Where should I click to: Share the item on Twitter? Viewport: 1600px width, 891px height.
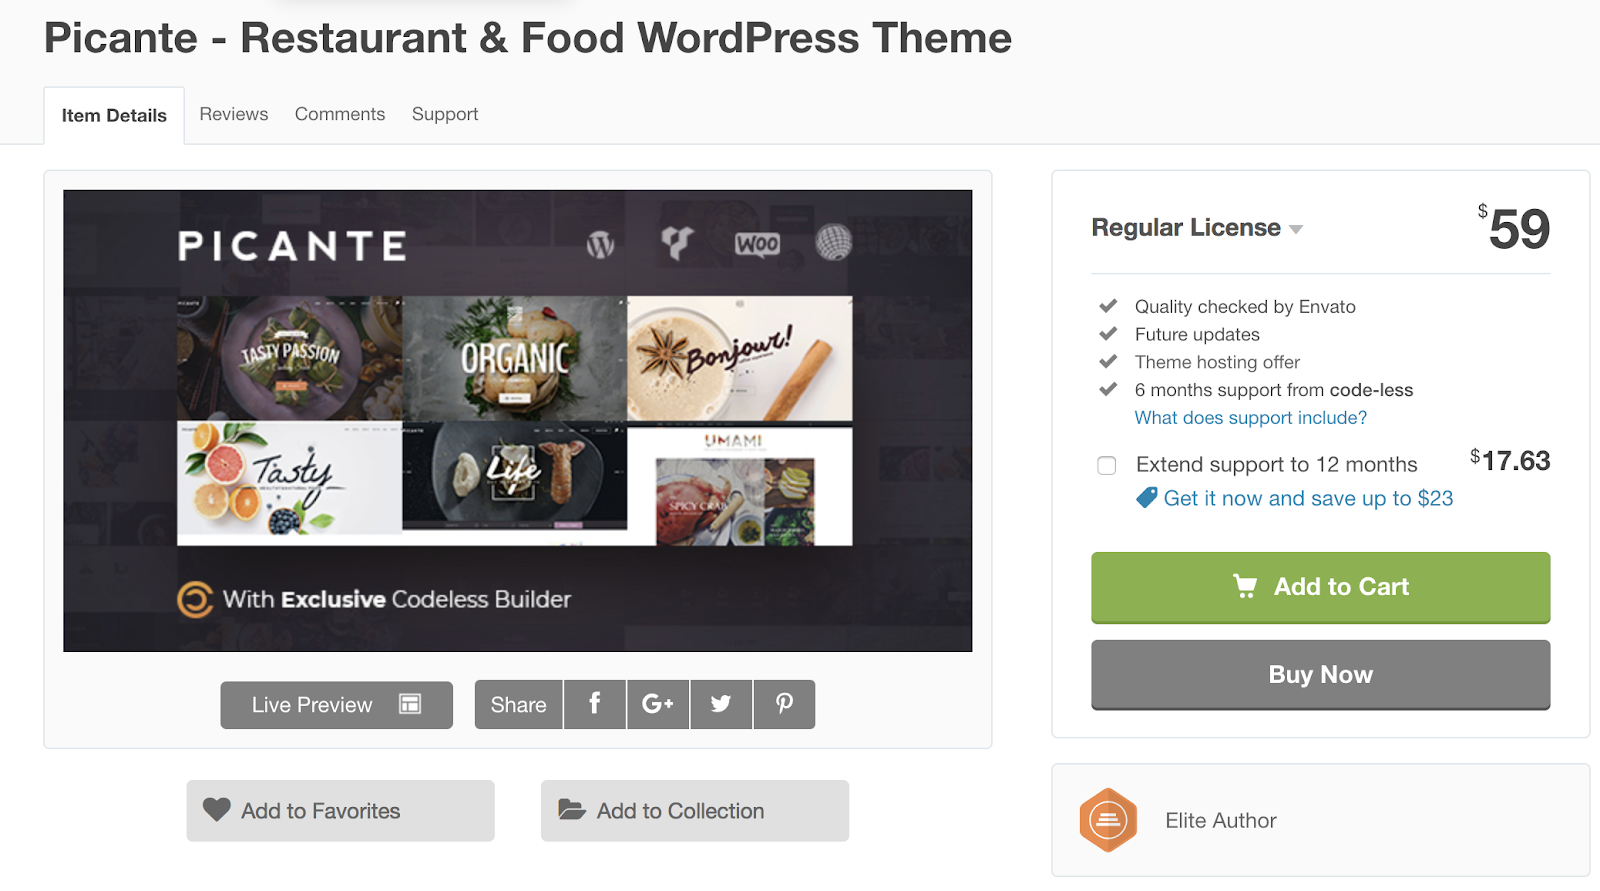(x=721, y=704)
